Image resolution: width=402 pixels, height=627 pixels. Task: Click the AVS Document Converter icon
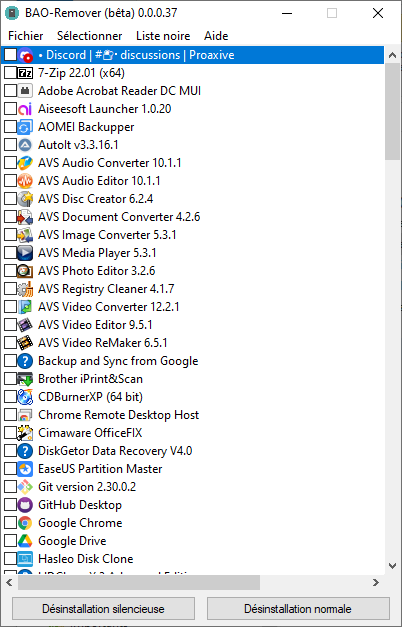pyautogui.click(x=25, y=217)
